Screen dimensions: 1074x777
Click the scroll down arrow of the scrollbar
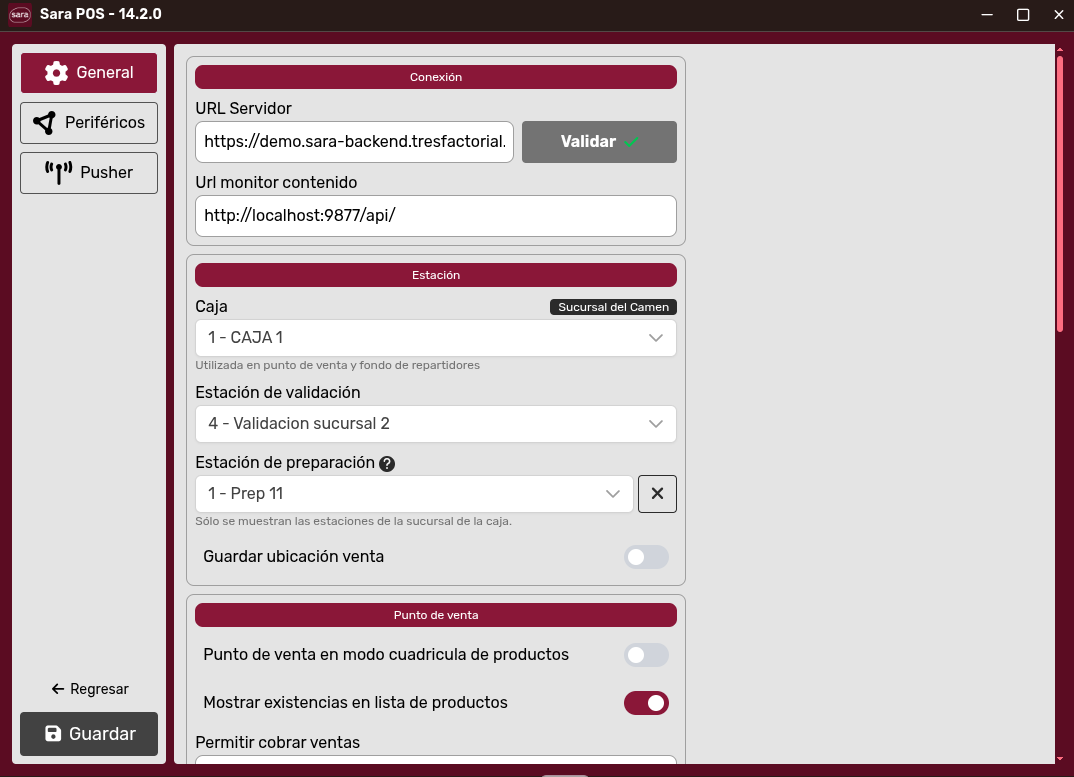click(1060, 758)
